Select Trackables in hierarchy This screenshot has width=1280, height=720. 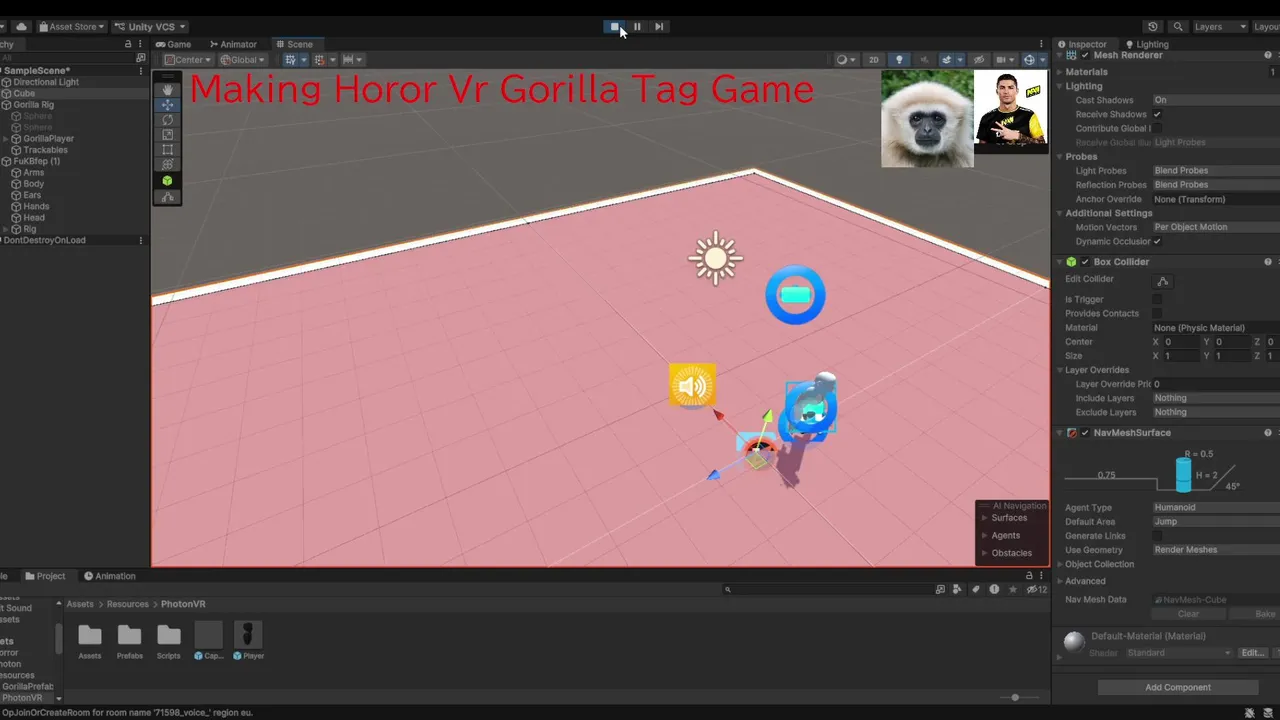click(x=45, y=150)
